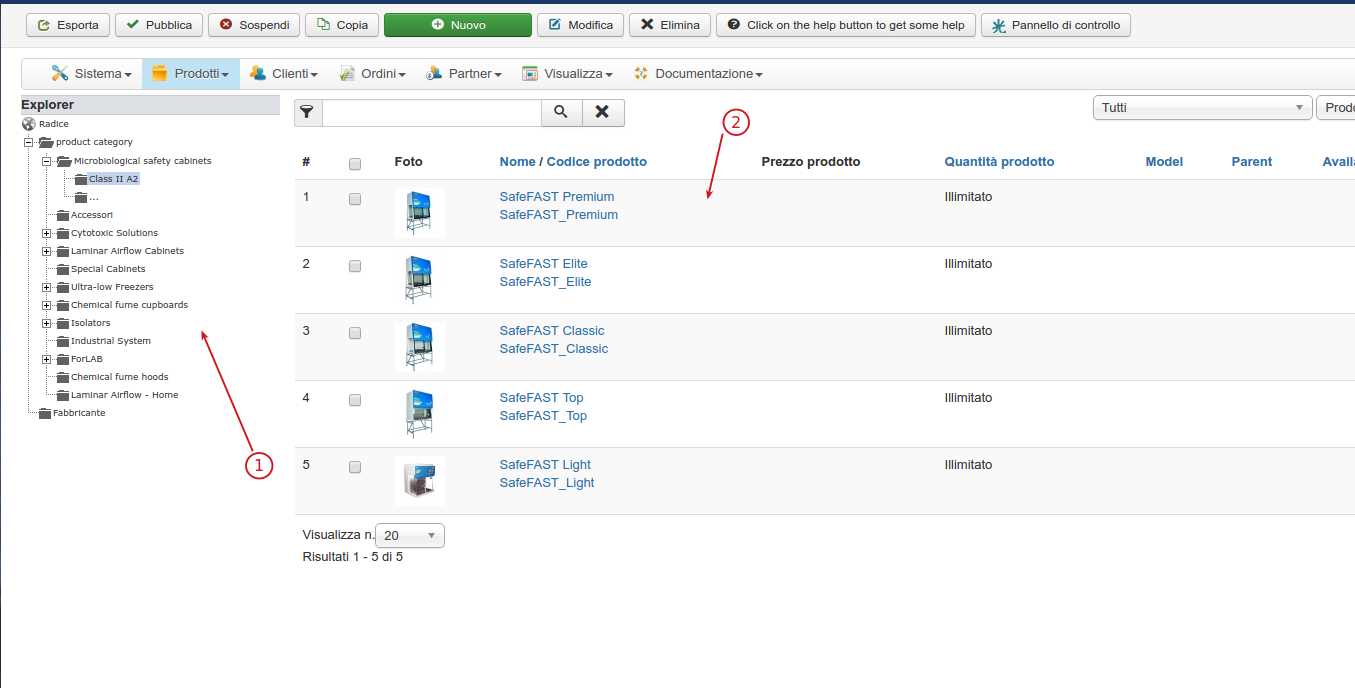Open the Visualizza n. 20 dropdown

click(x=410, y=535)
